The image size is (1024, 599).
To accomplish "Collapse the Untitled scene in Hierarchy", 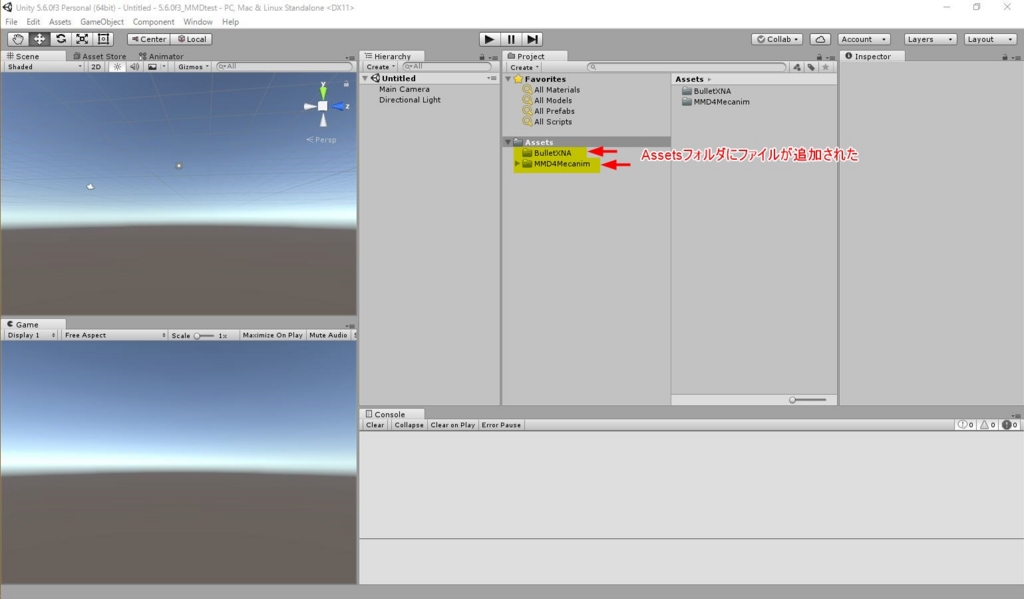I will pos(365,78).
